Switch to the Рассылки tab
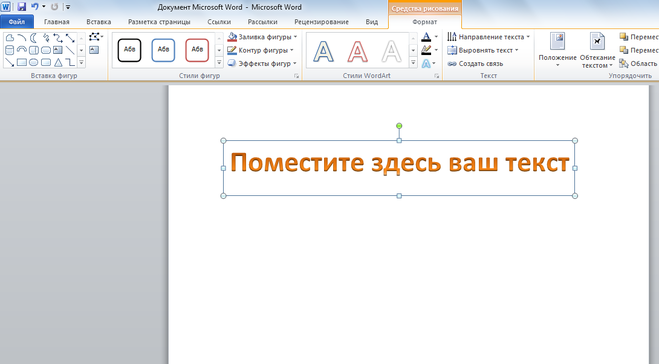 263,22
